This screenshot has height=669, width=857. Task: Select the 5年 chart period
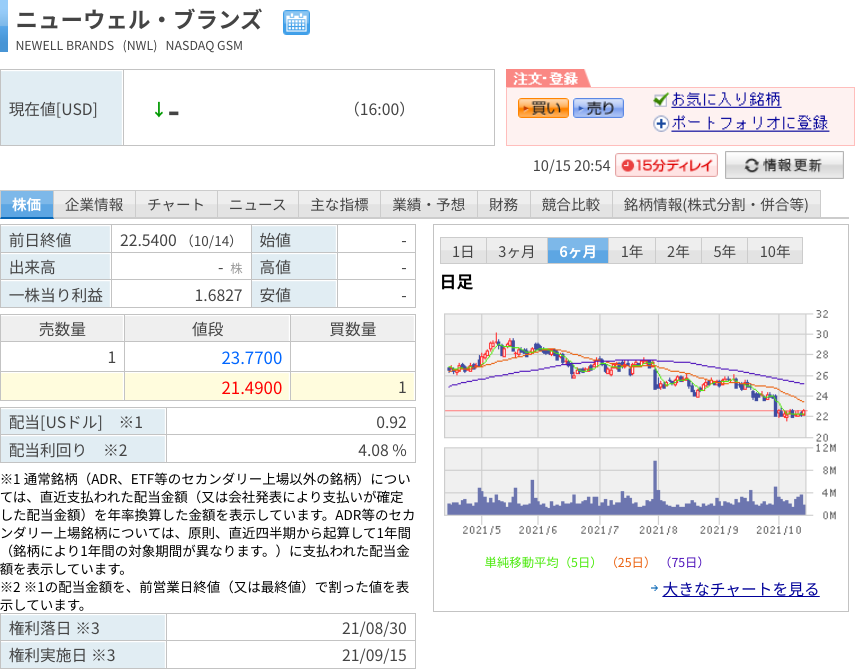[x=724, y=251]
